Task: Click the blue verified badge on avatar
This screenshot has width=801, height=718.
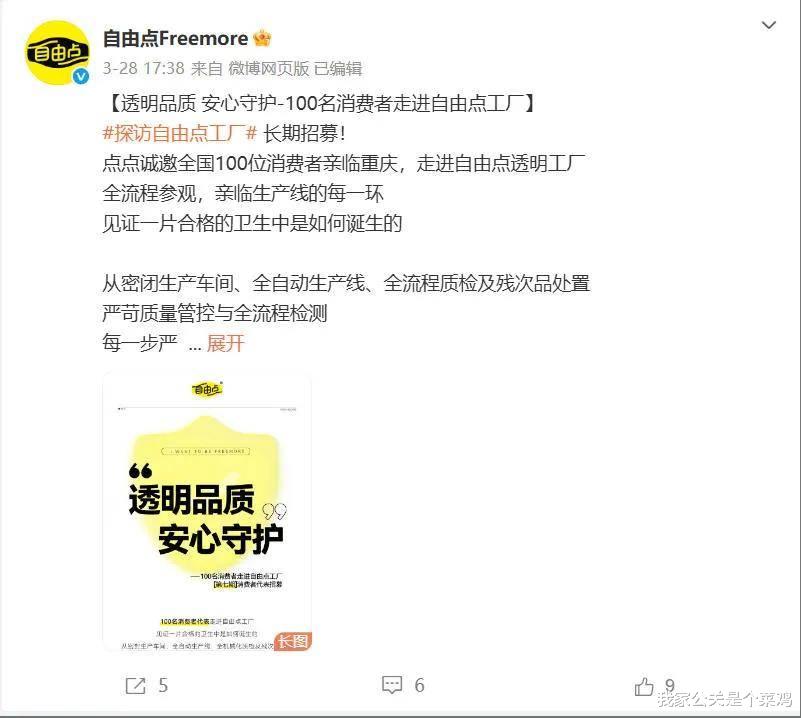Action: pyautogui.click(x=81, y=77)
